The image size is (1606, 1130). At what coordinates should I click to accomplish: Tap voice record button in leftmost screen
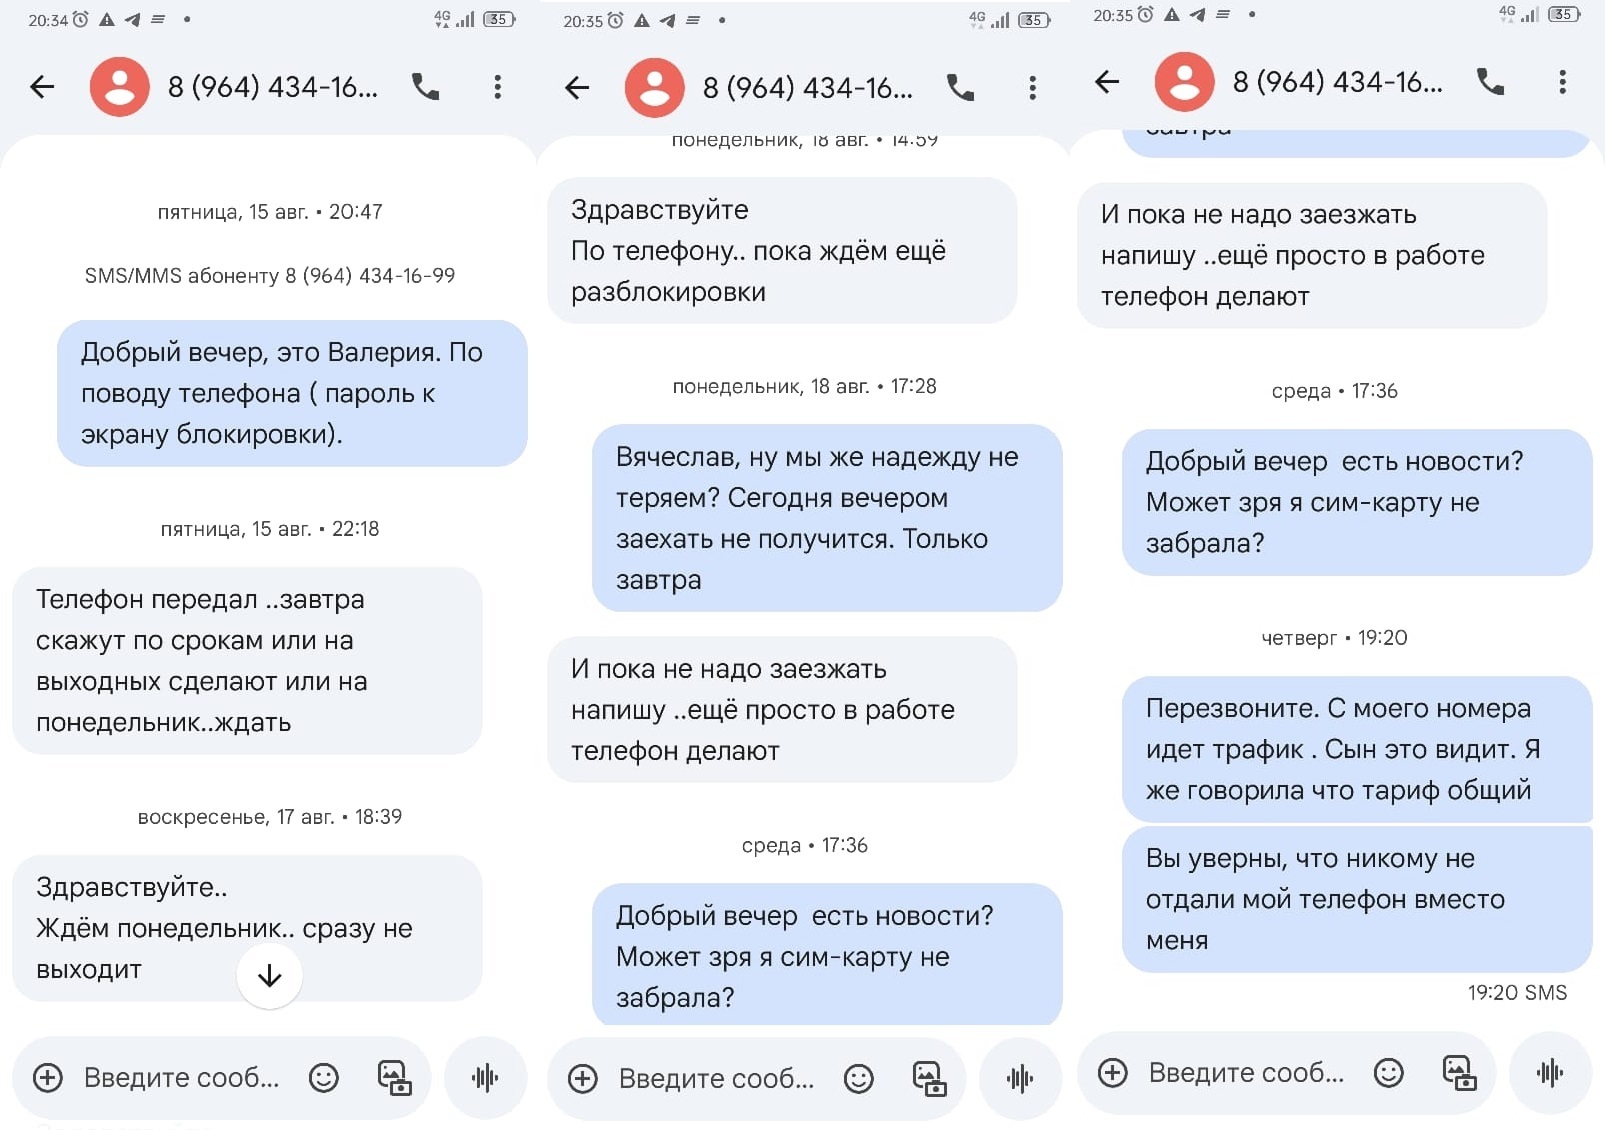pyautogui.click(x=485, y=1077)
